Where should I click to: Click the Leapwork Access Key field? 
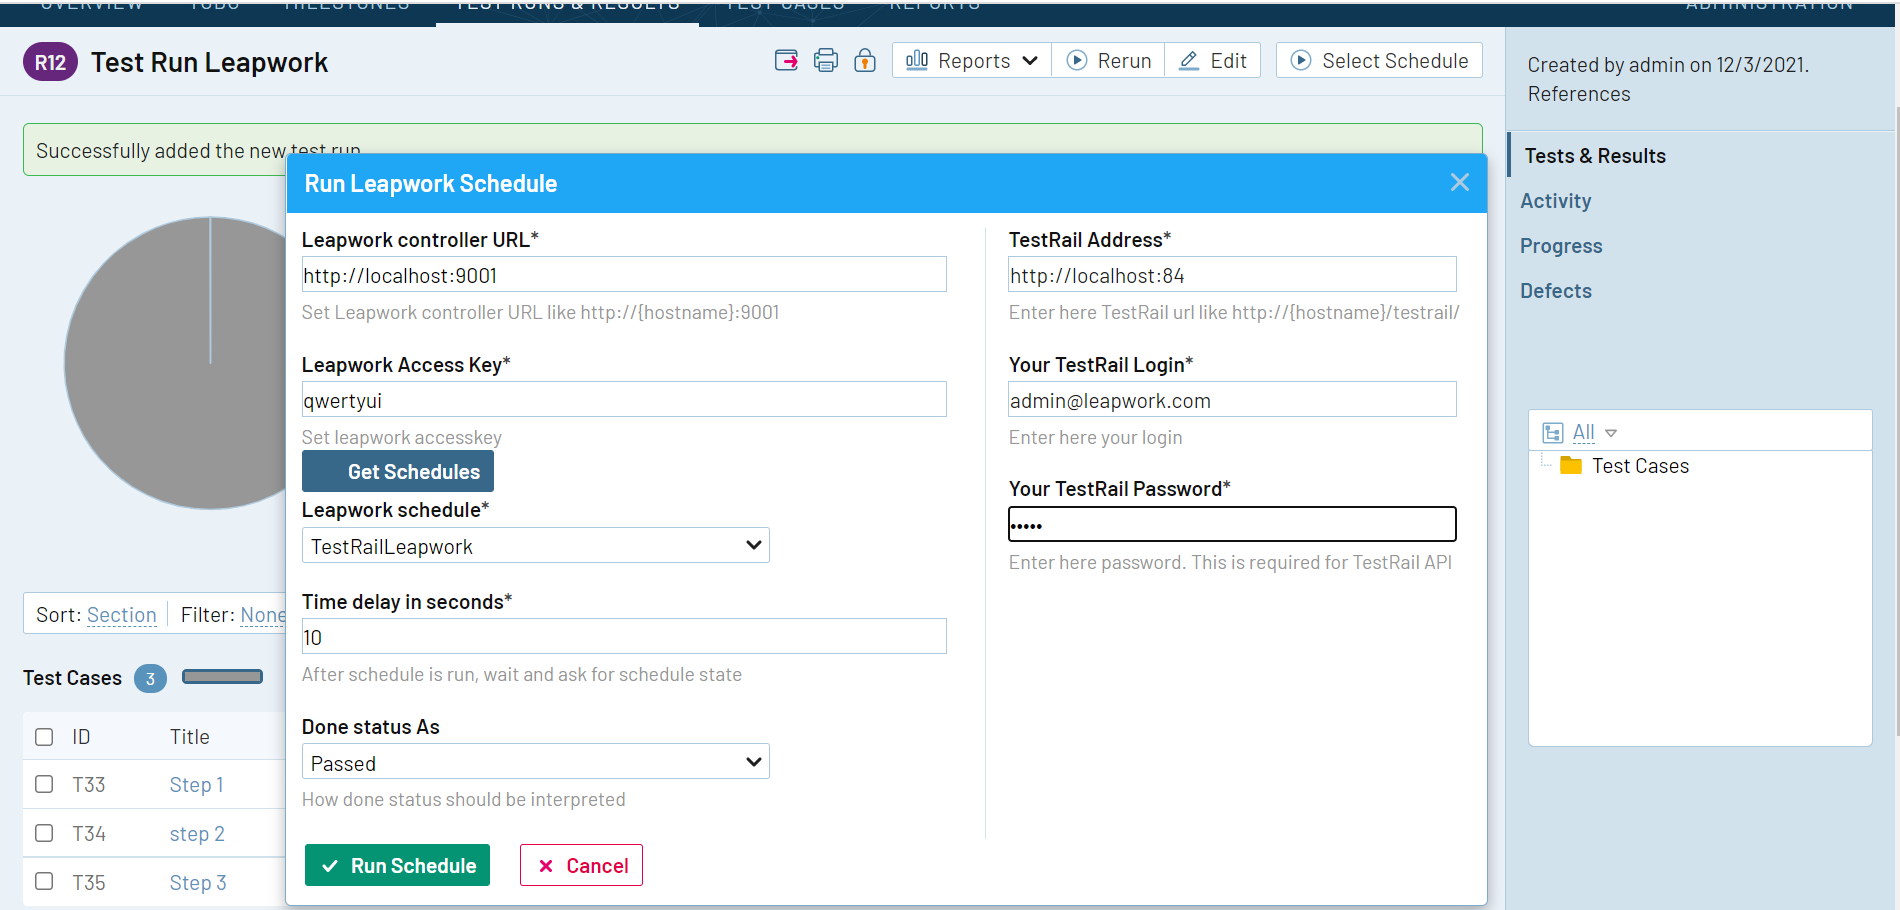(624, 400)
